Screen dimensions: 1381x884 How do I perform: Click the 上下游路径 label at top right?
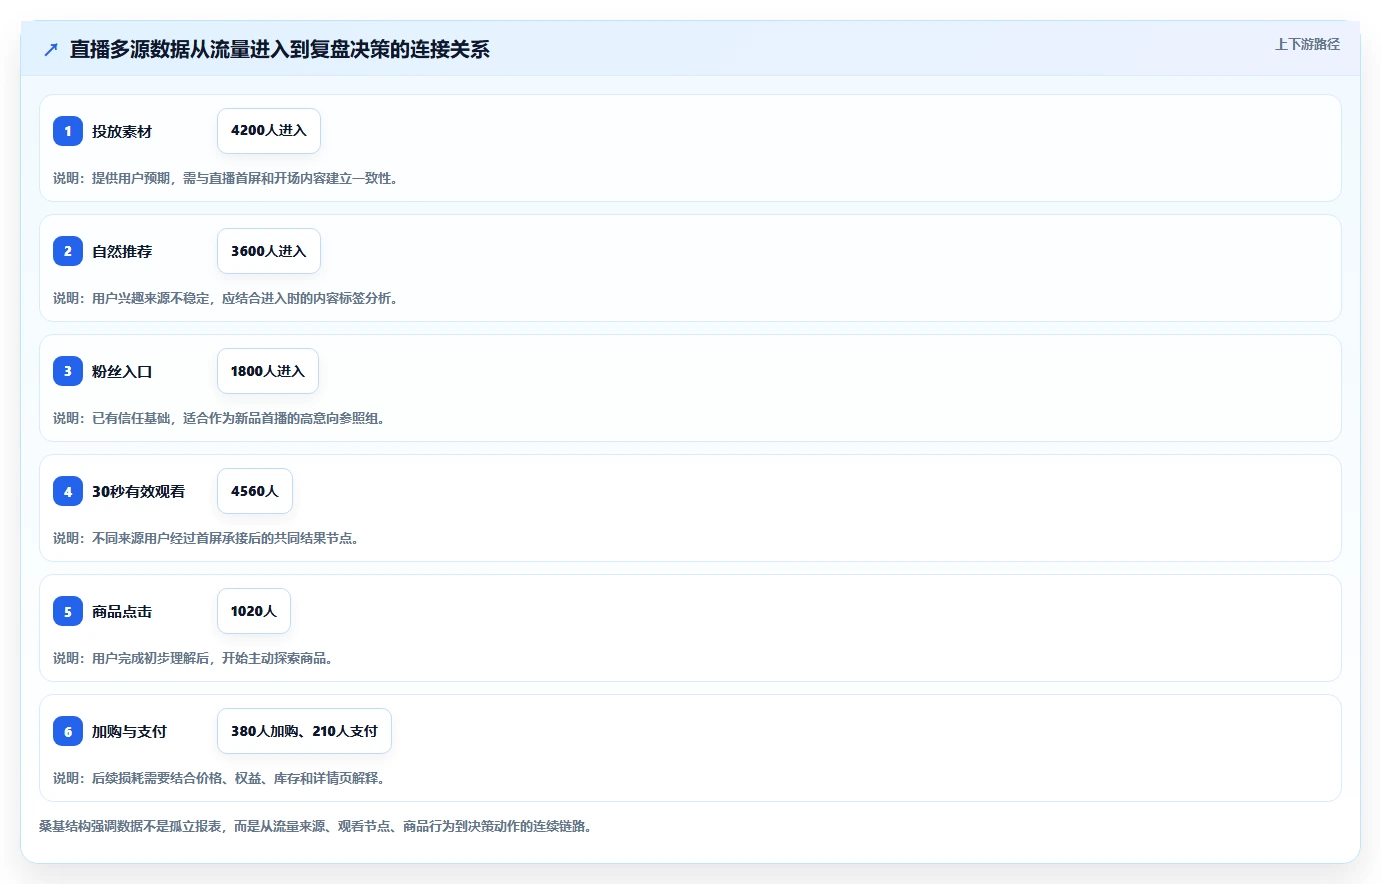coord(1307,44)
